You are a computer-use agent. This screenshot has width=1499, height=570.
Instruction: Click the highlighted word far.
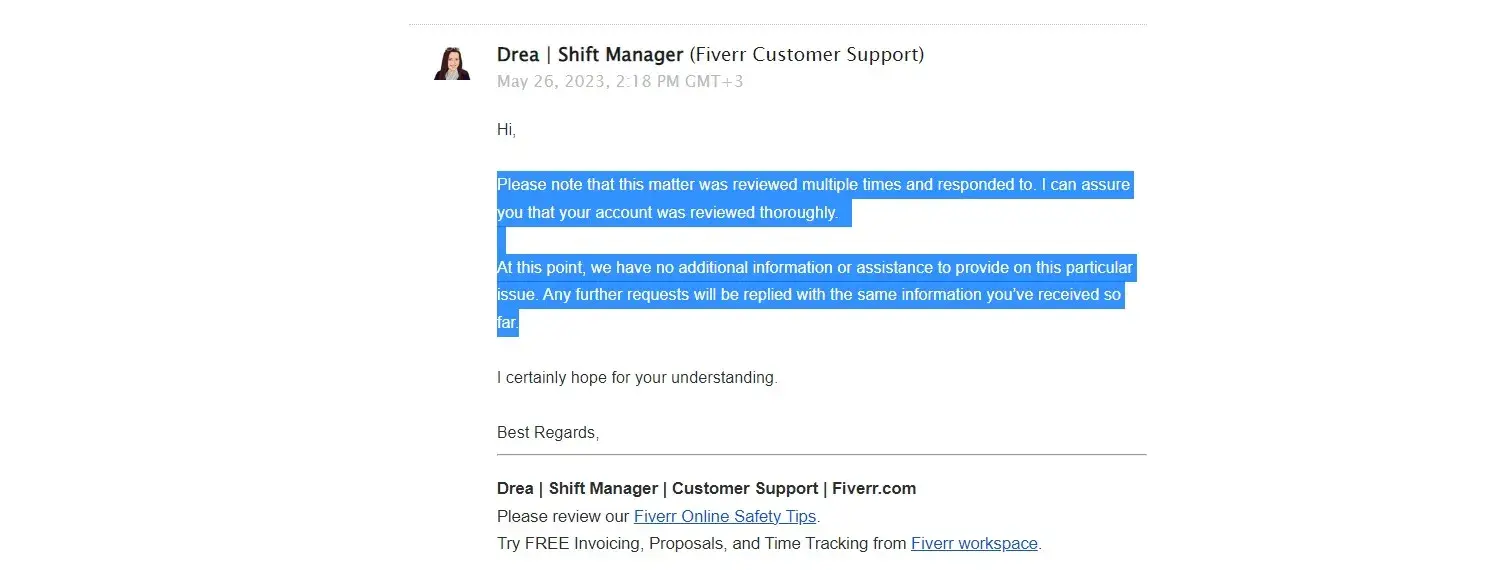(x=507, y=323)
